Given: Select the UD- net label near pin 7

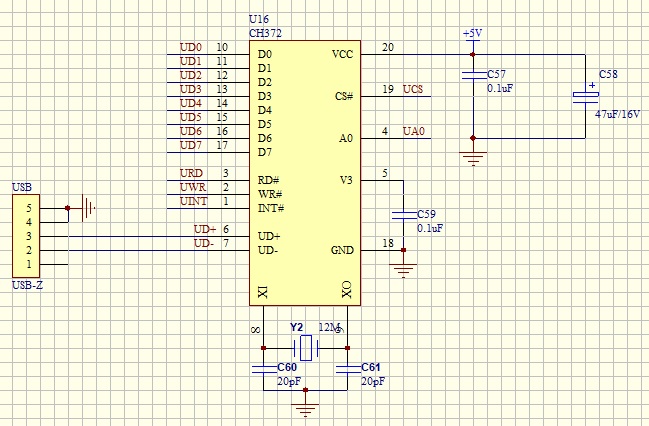Looking at the screenshot, I should click(x=204, y=243).
